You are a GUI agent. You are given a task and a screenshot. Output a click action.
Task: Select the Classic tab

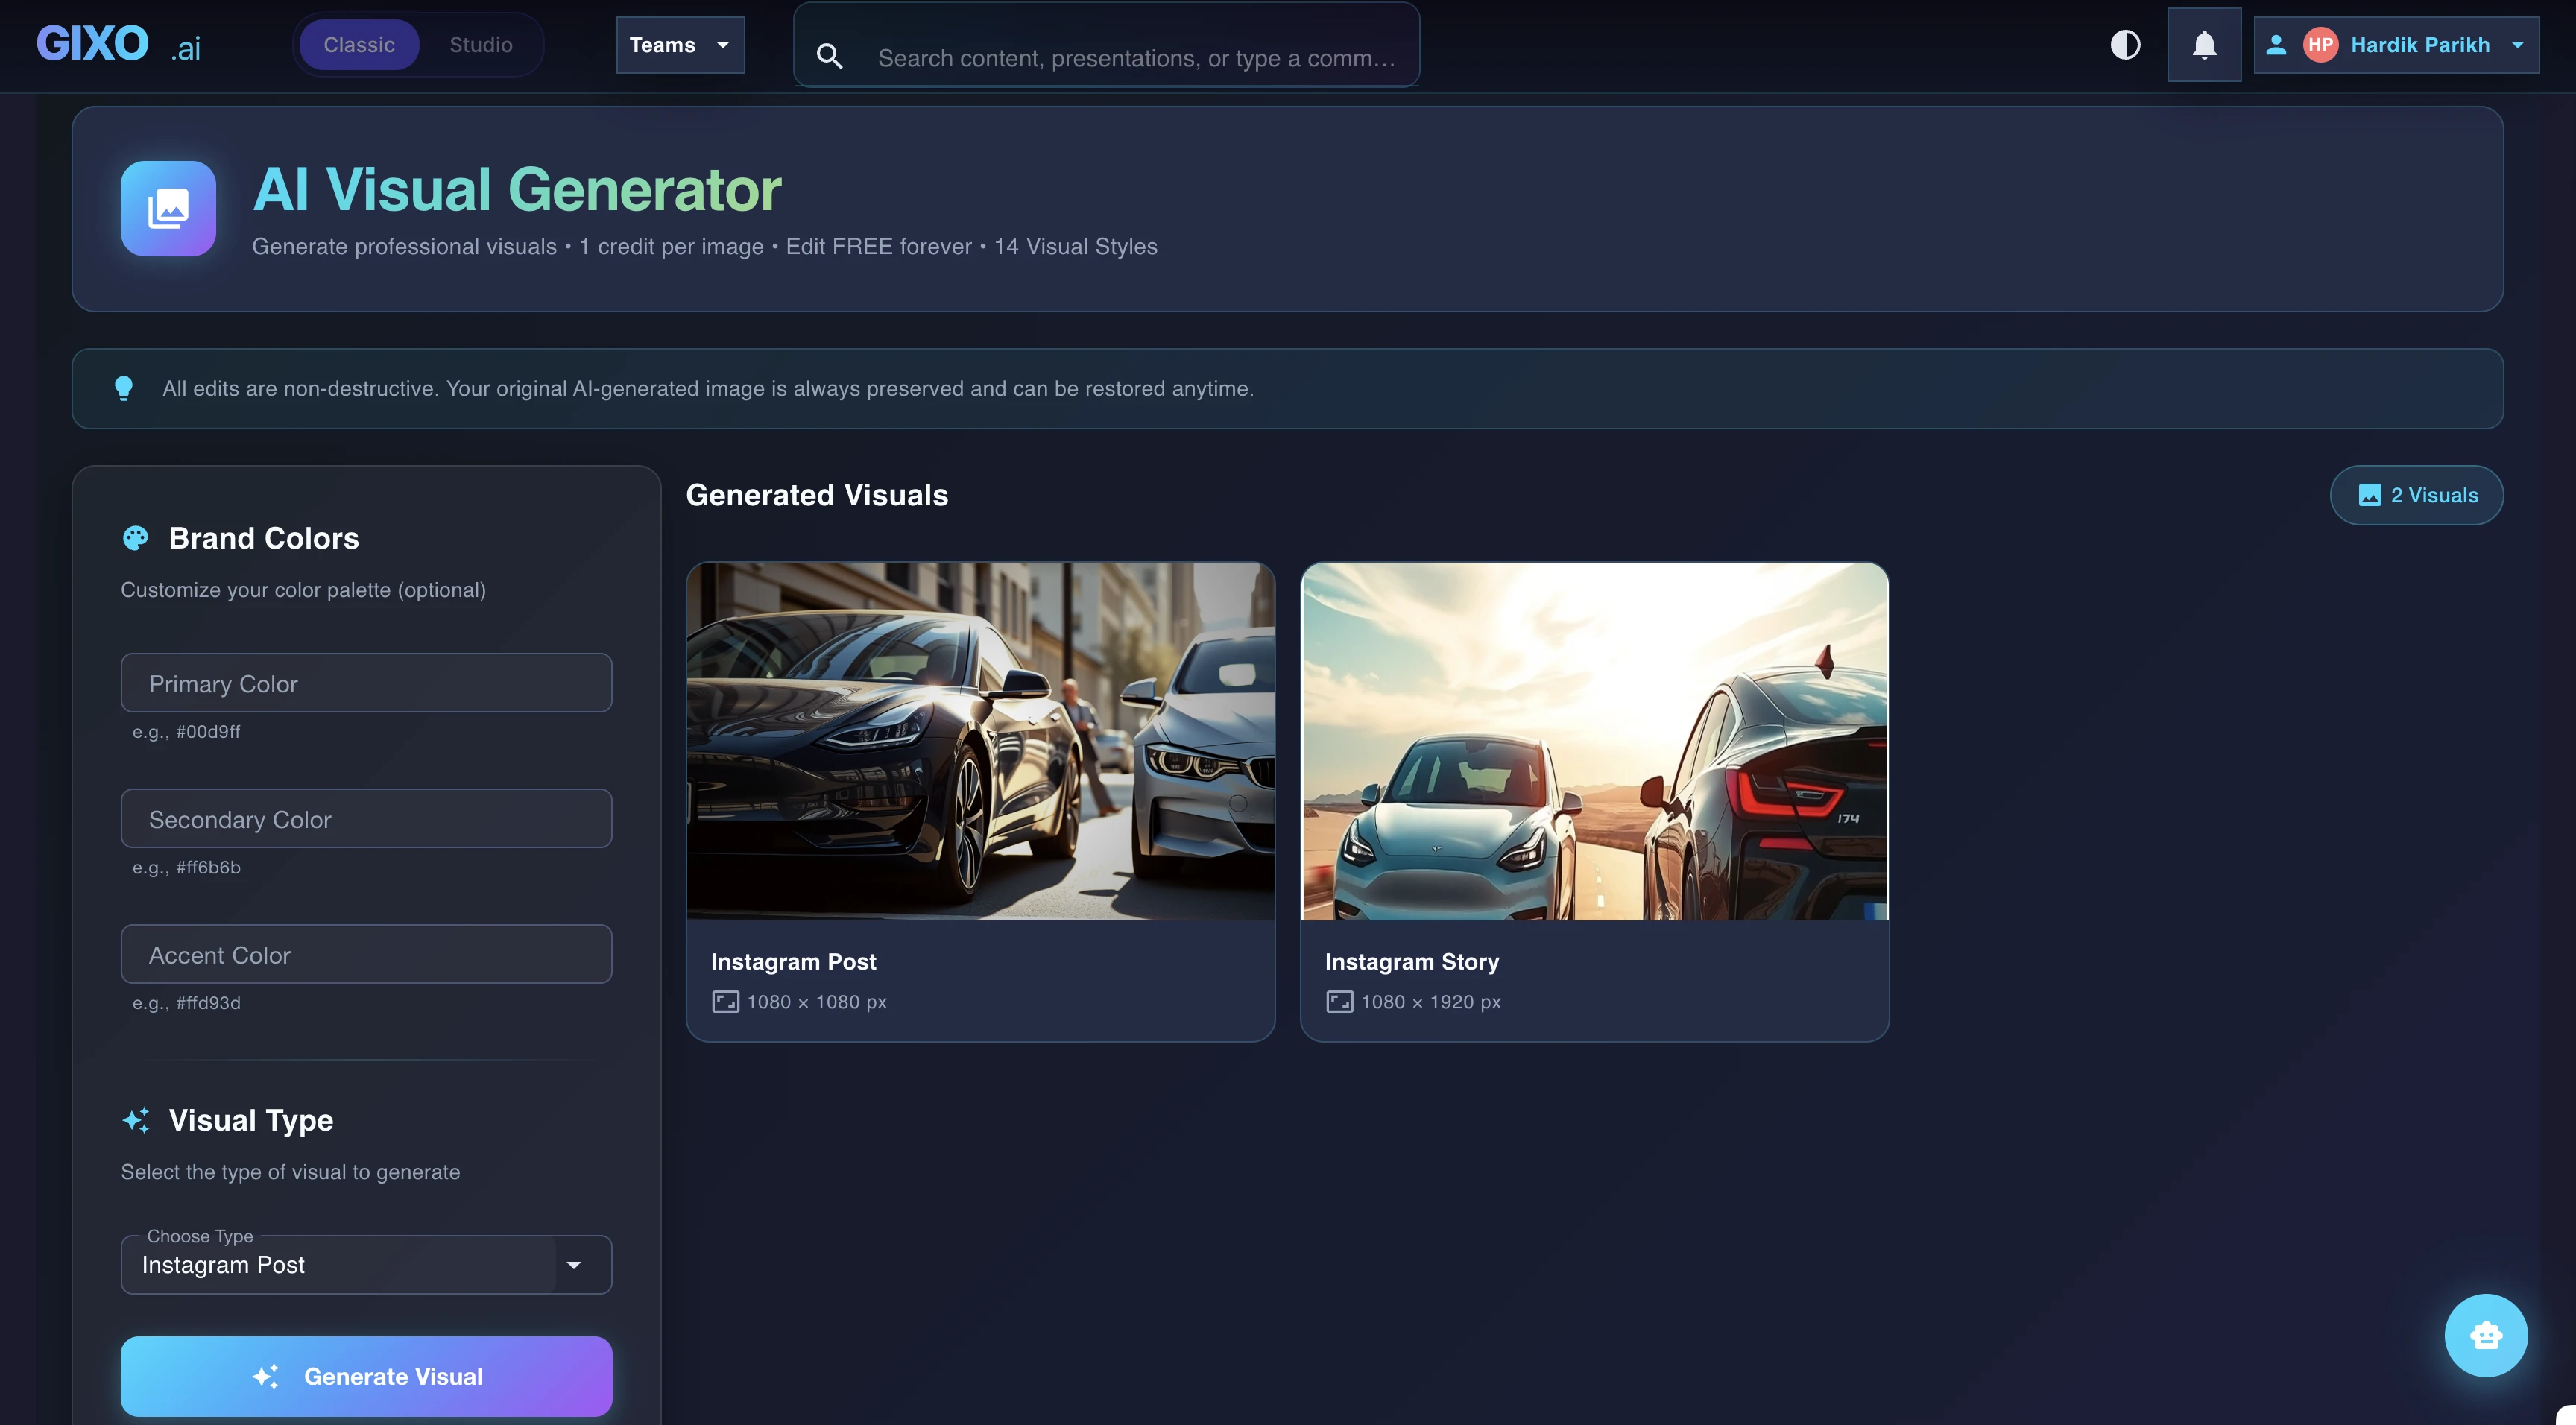[359, 44]
